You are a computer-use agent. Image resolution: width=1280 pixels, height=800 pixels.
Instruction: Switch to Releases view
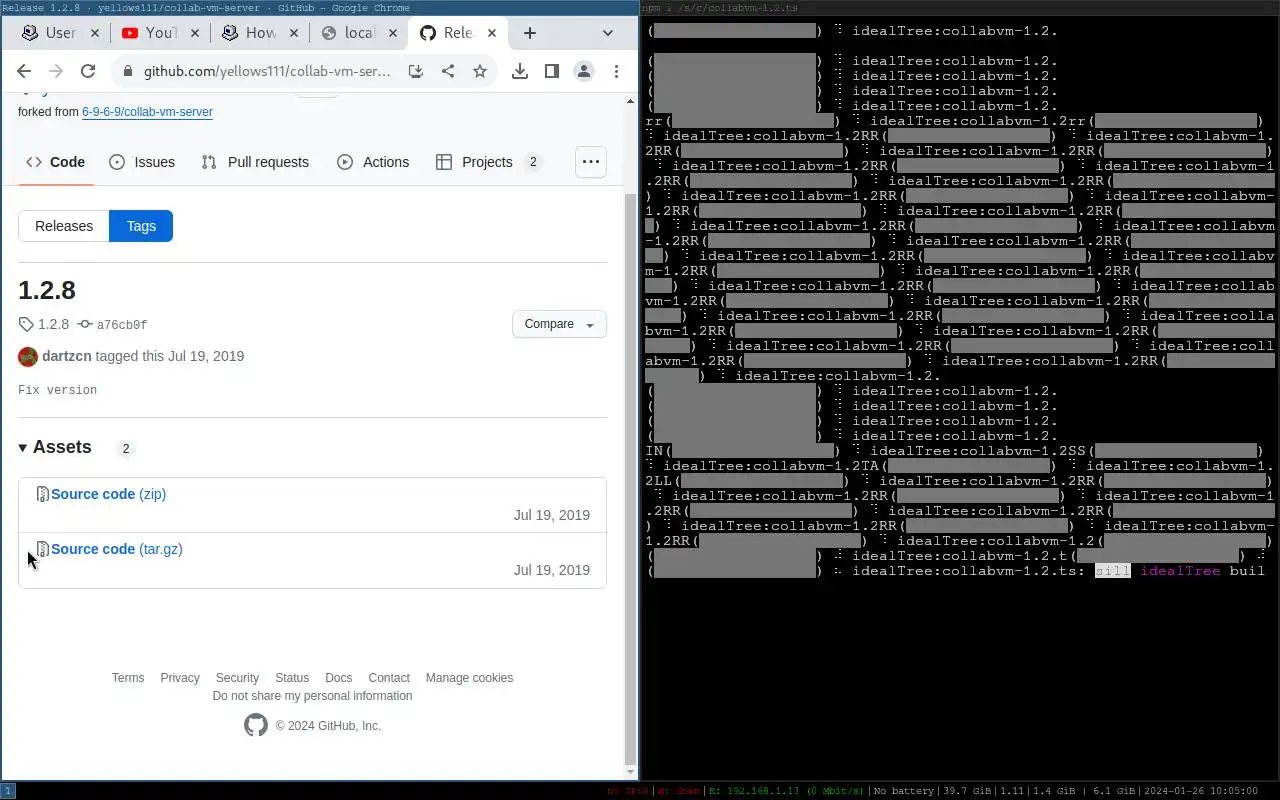[x=64, y=226]
